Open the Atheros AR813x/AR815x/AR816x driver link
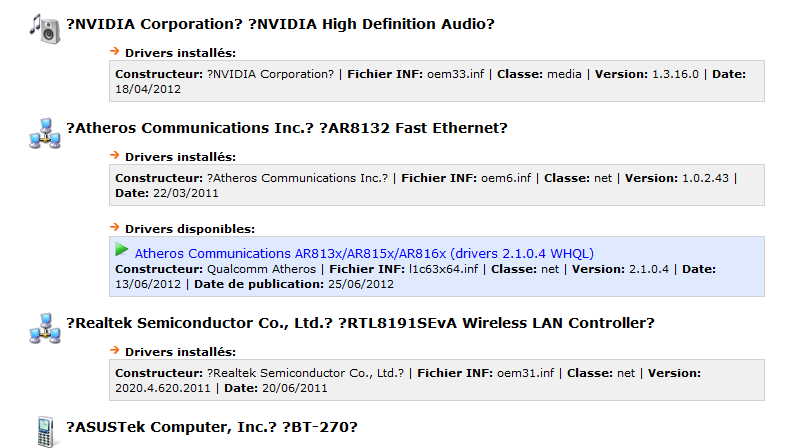791x448 pixels. tap(364, 253)
